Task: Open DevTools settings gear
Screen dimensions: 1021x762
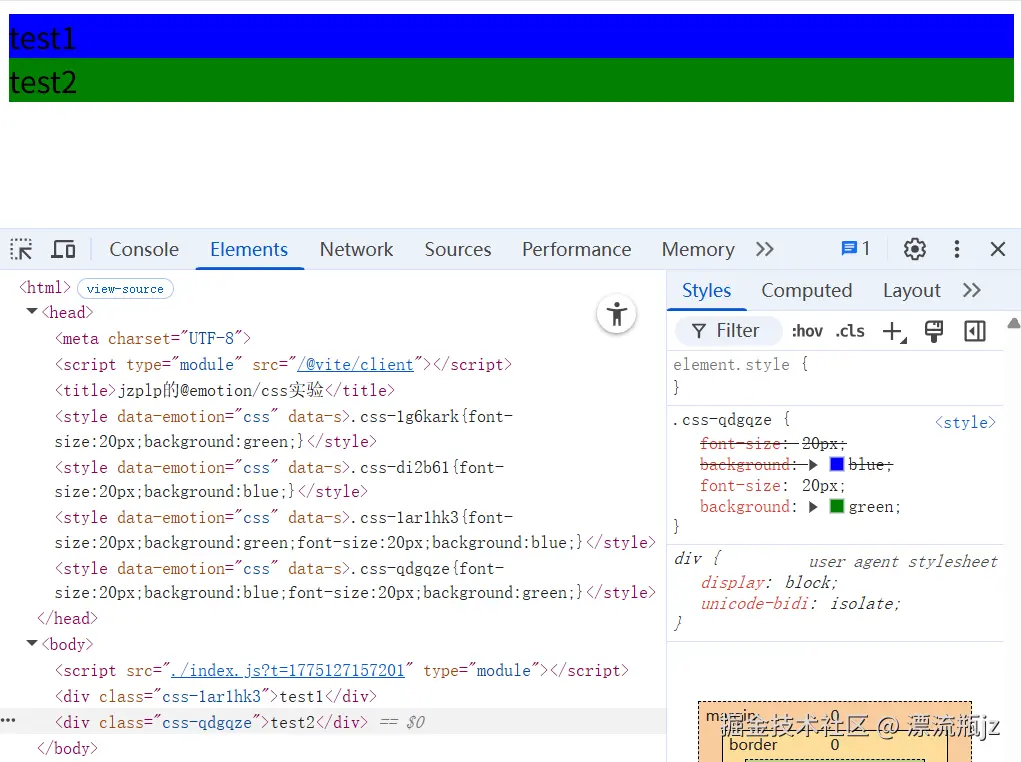Action: [x=914, y=249]
